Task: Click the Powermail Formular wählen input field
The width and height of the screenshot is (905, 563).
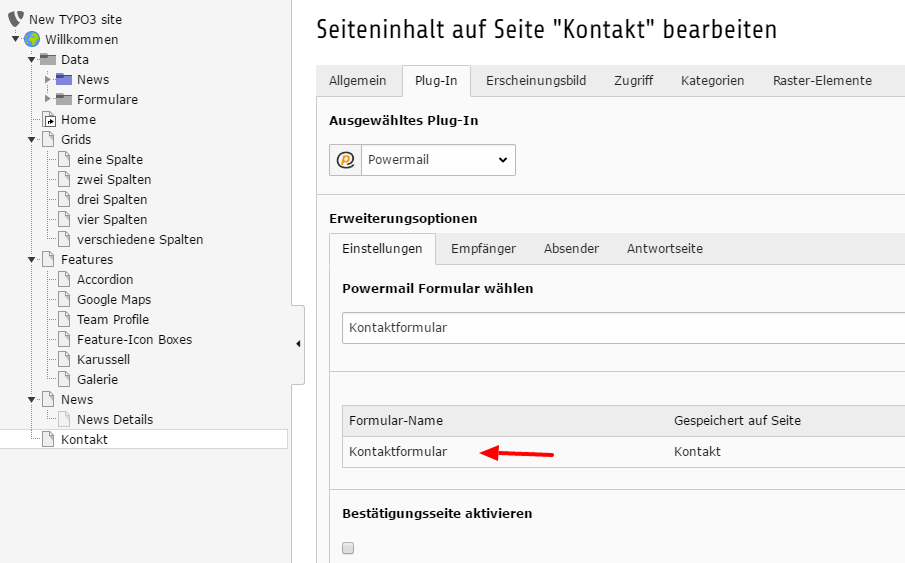Action: (623, 328)
